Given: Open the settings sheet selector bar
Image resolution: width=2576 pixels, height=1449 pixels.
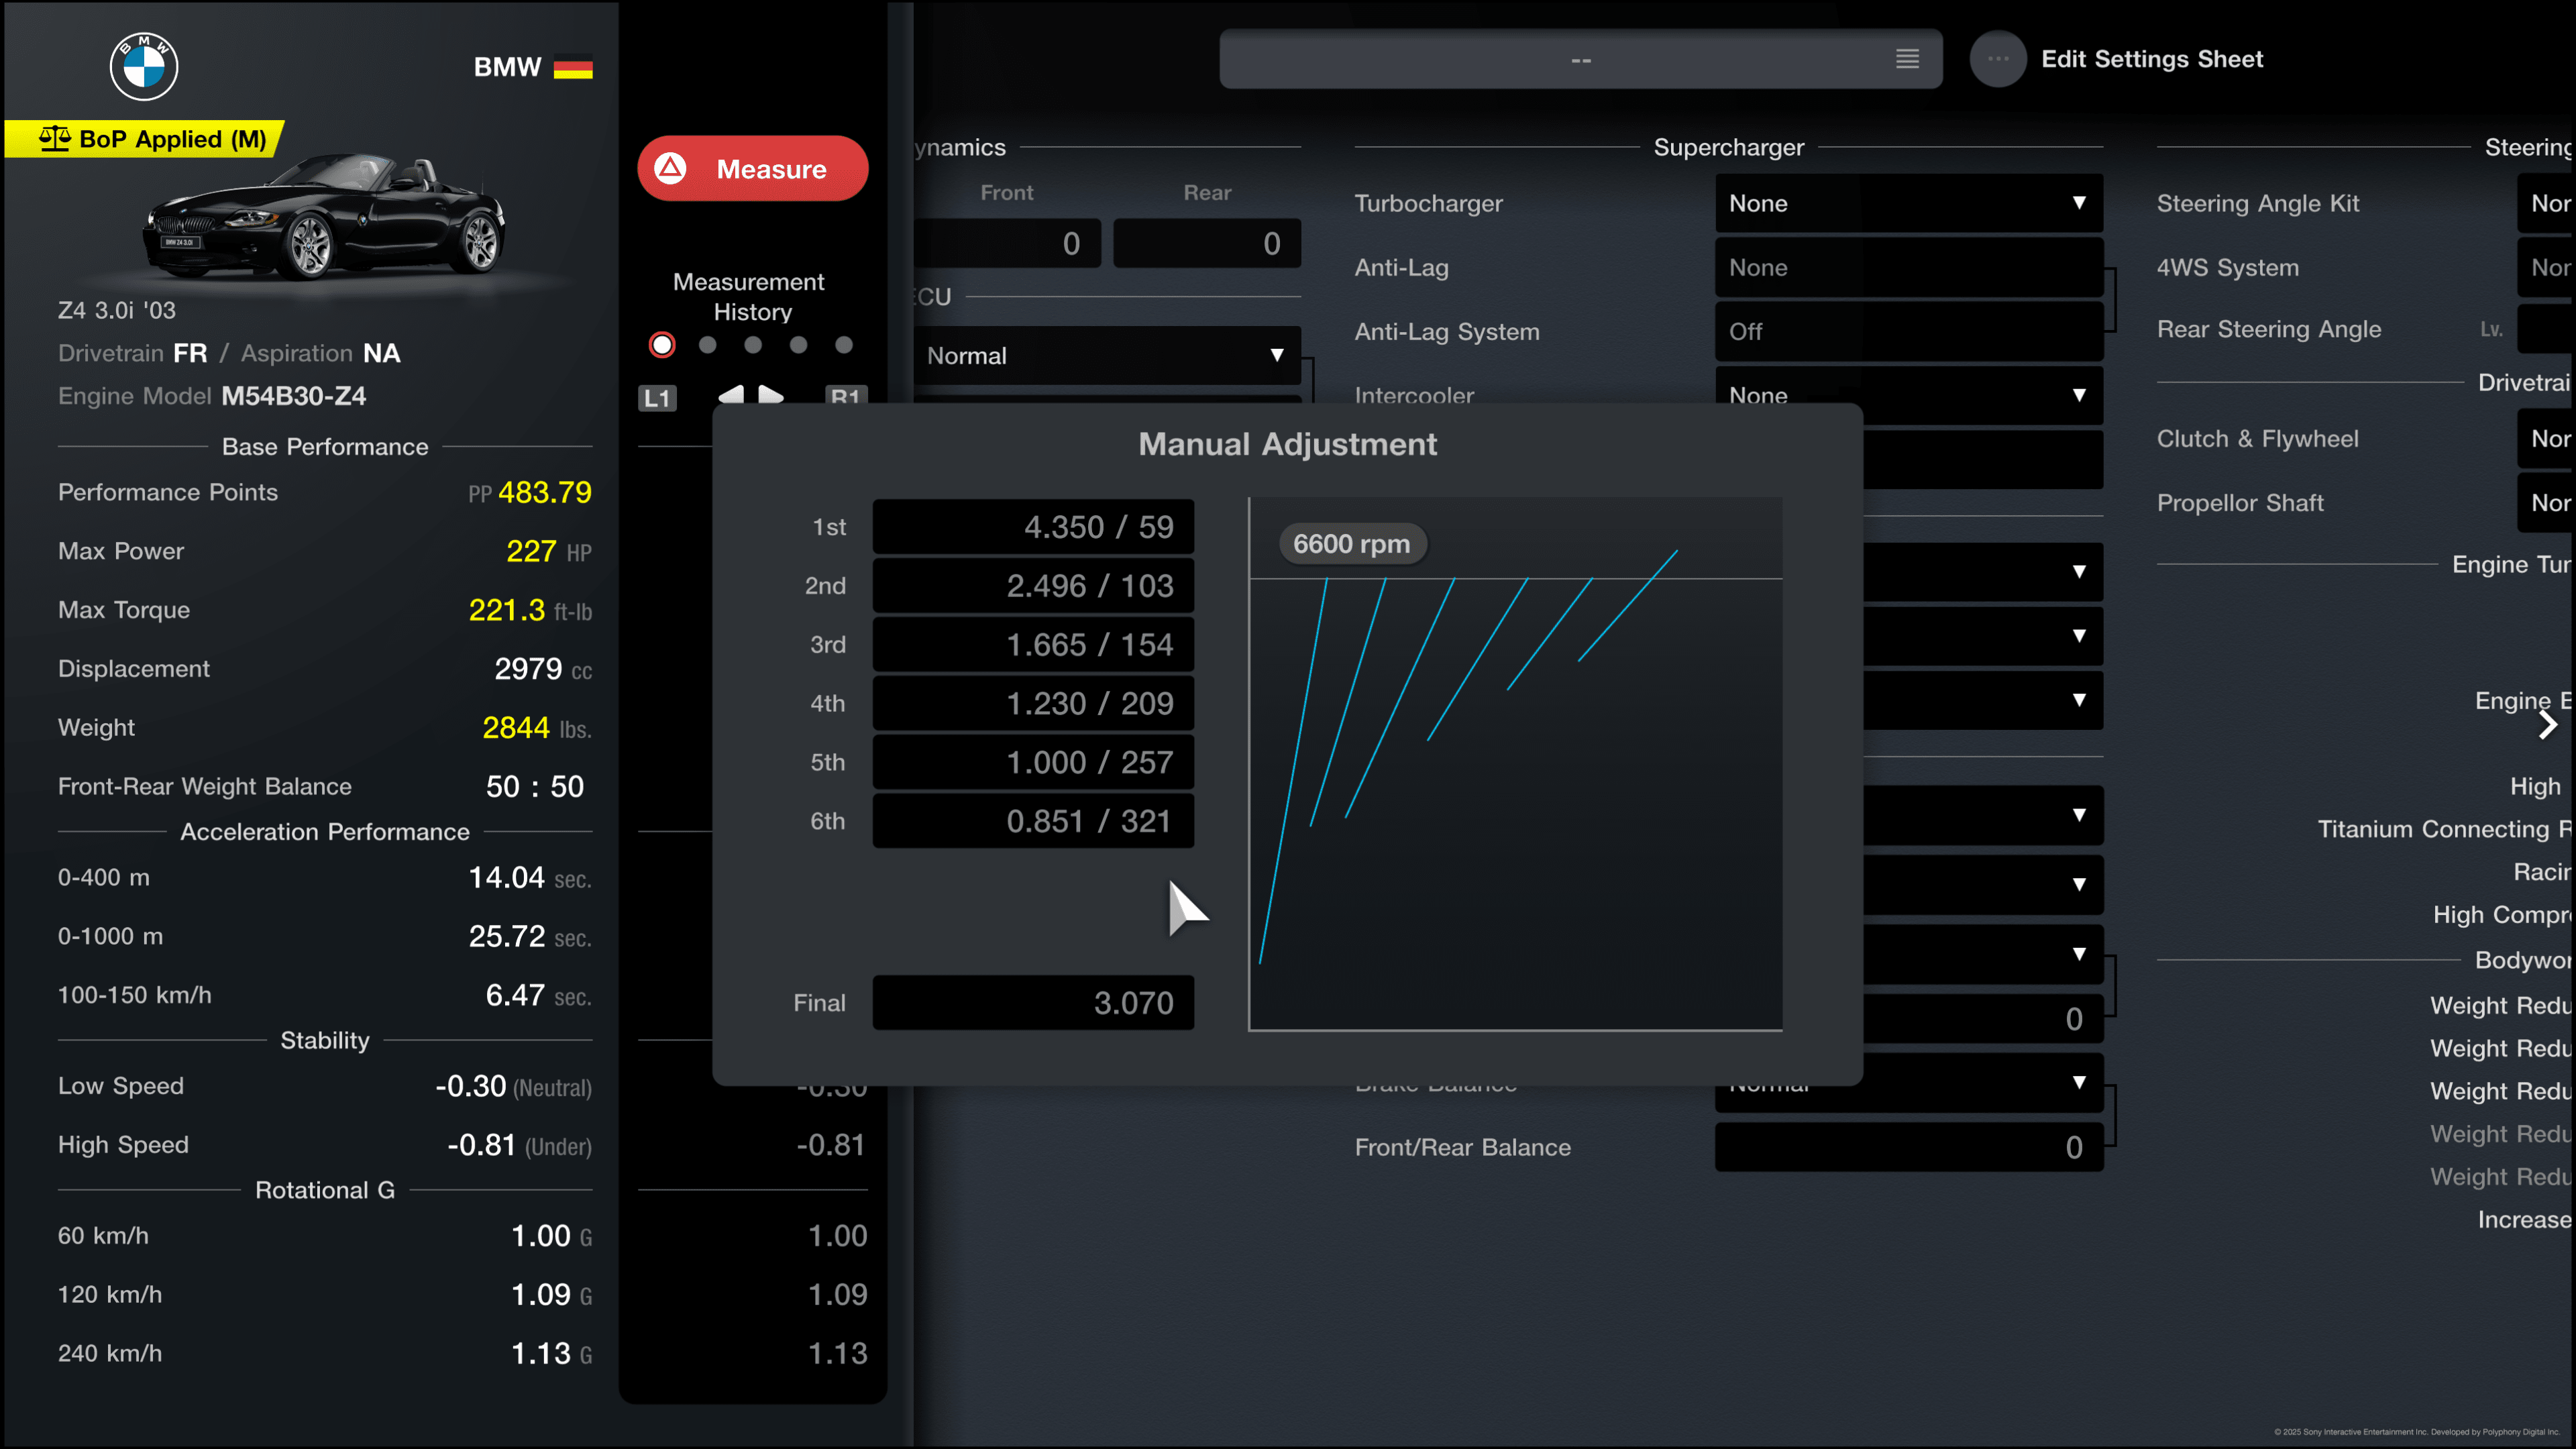Looking at the screenshot, I should click(x=1580, y=59).
